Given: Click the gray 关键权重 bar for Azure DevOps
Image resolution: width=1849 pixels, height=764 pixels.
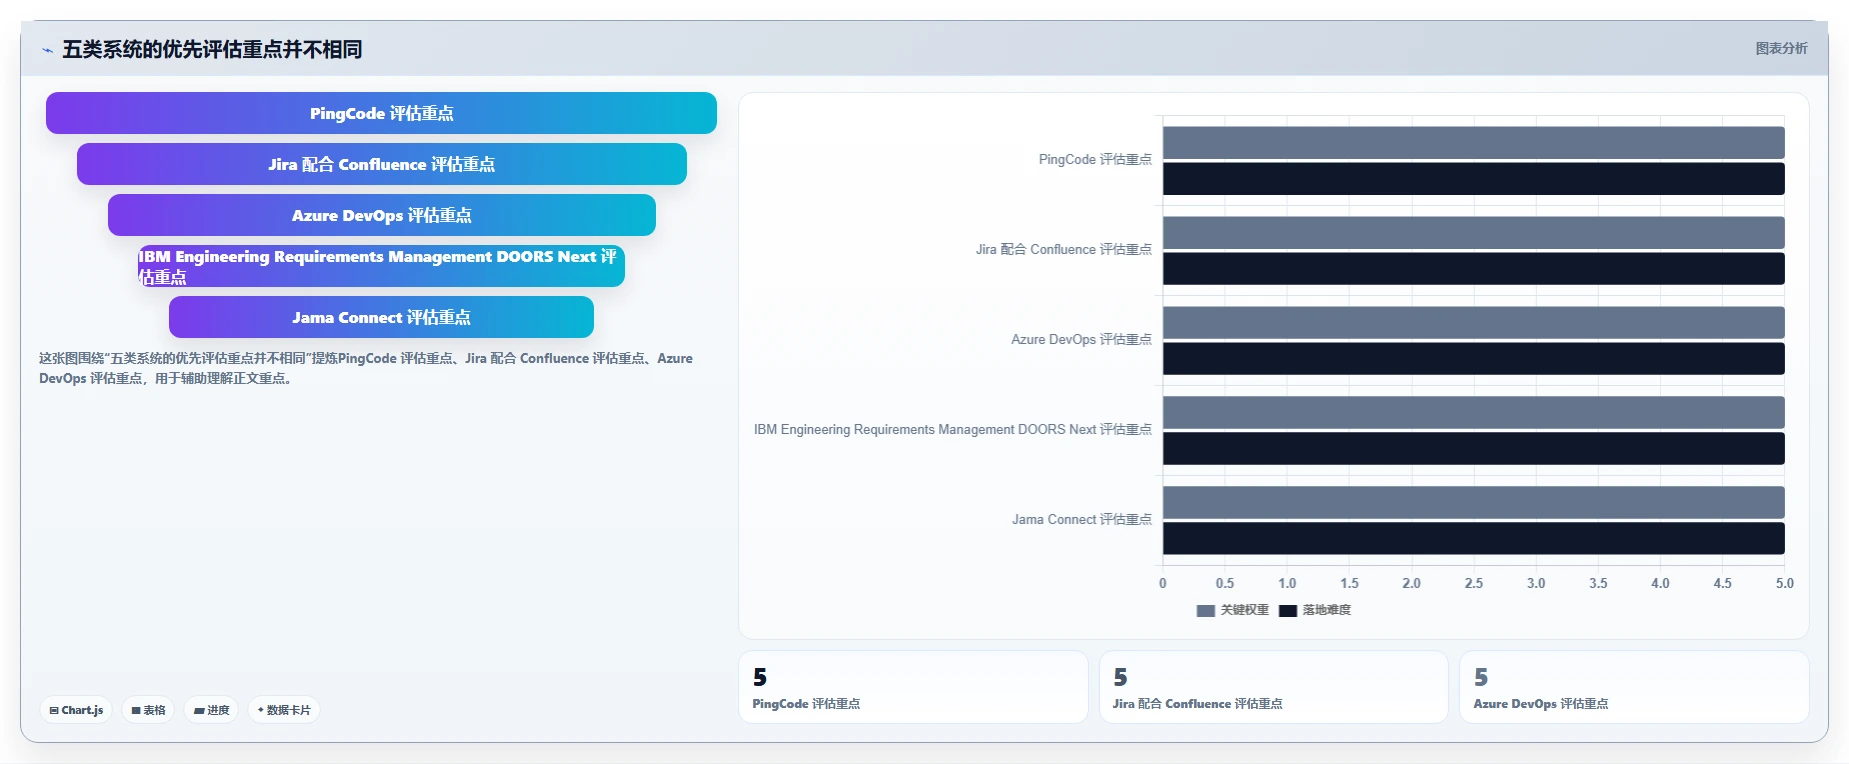Looking at the screenshot, I should [x=1473, y=322].
